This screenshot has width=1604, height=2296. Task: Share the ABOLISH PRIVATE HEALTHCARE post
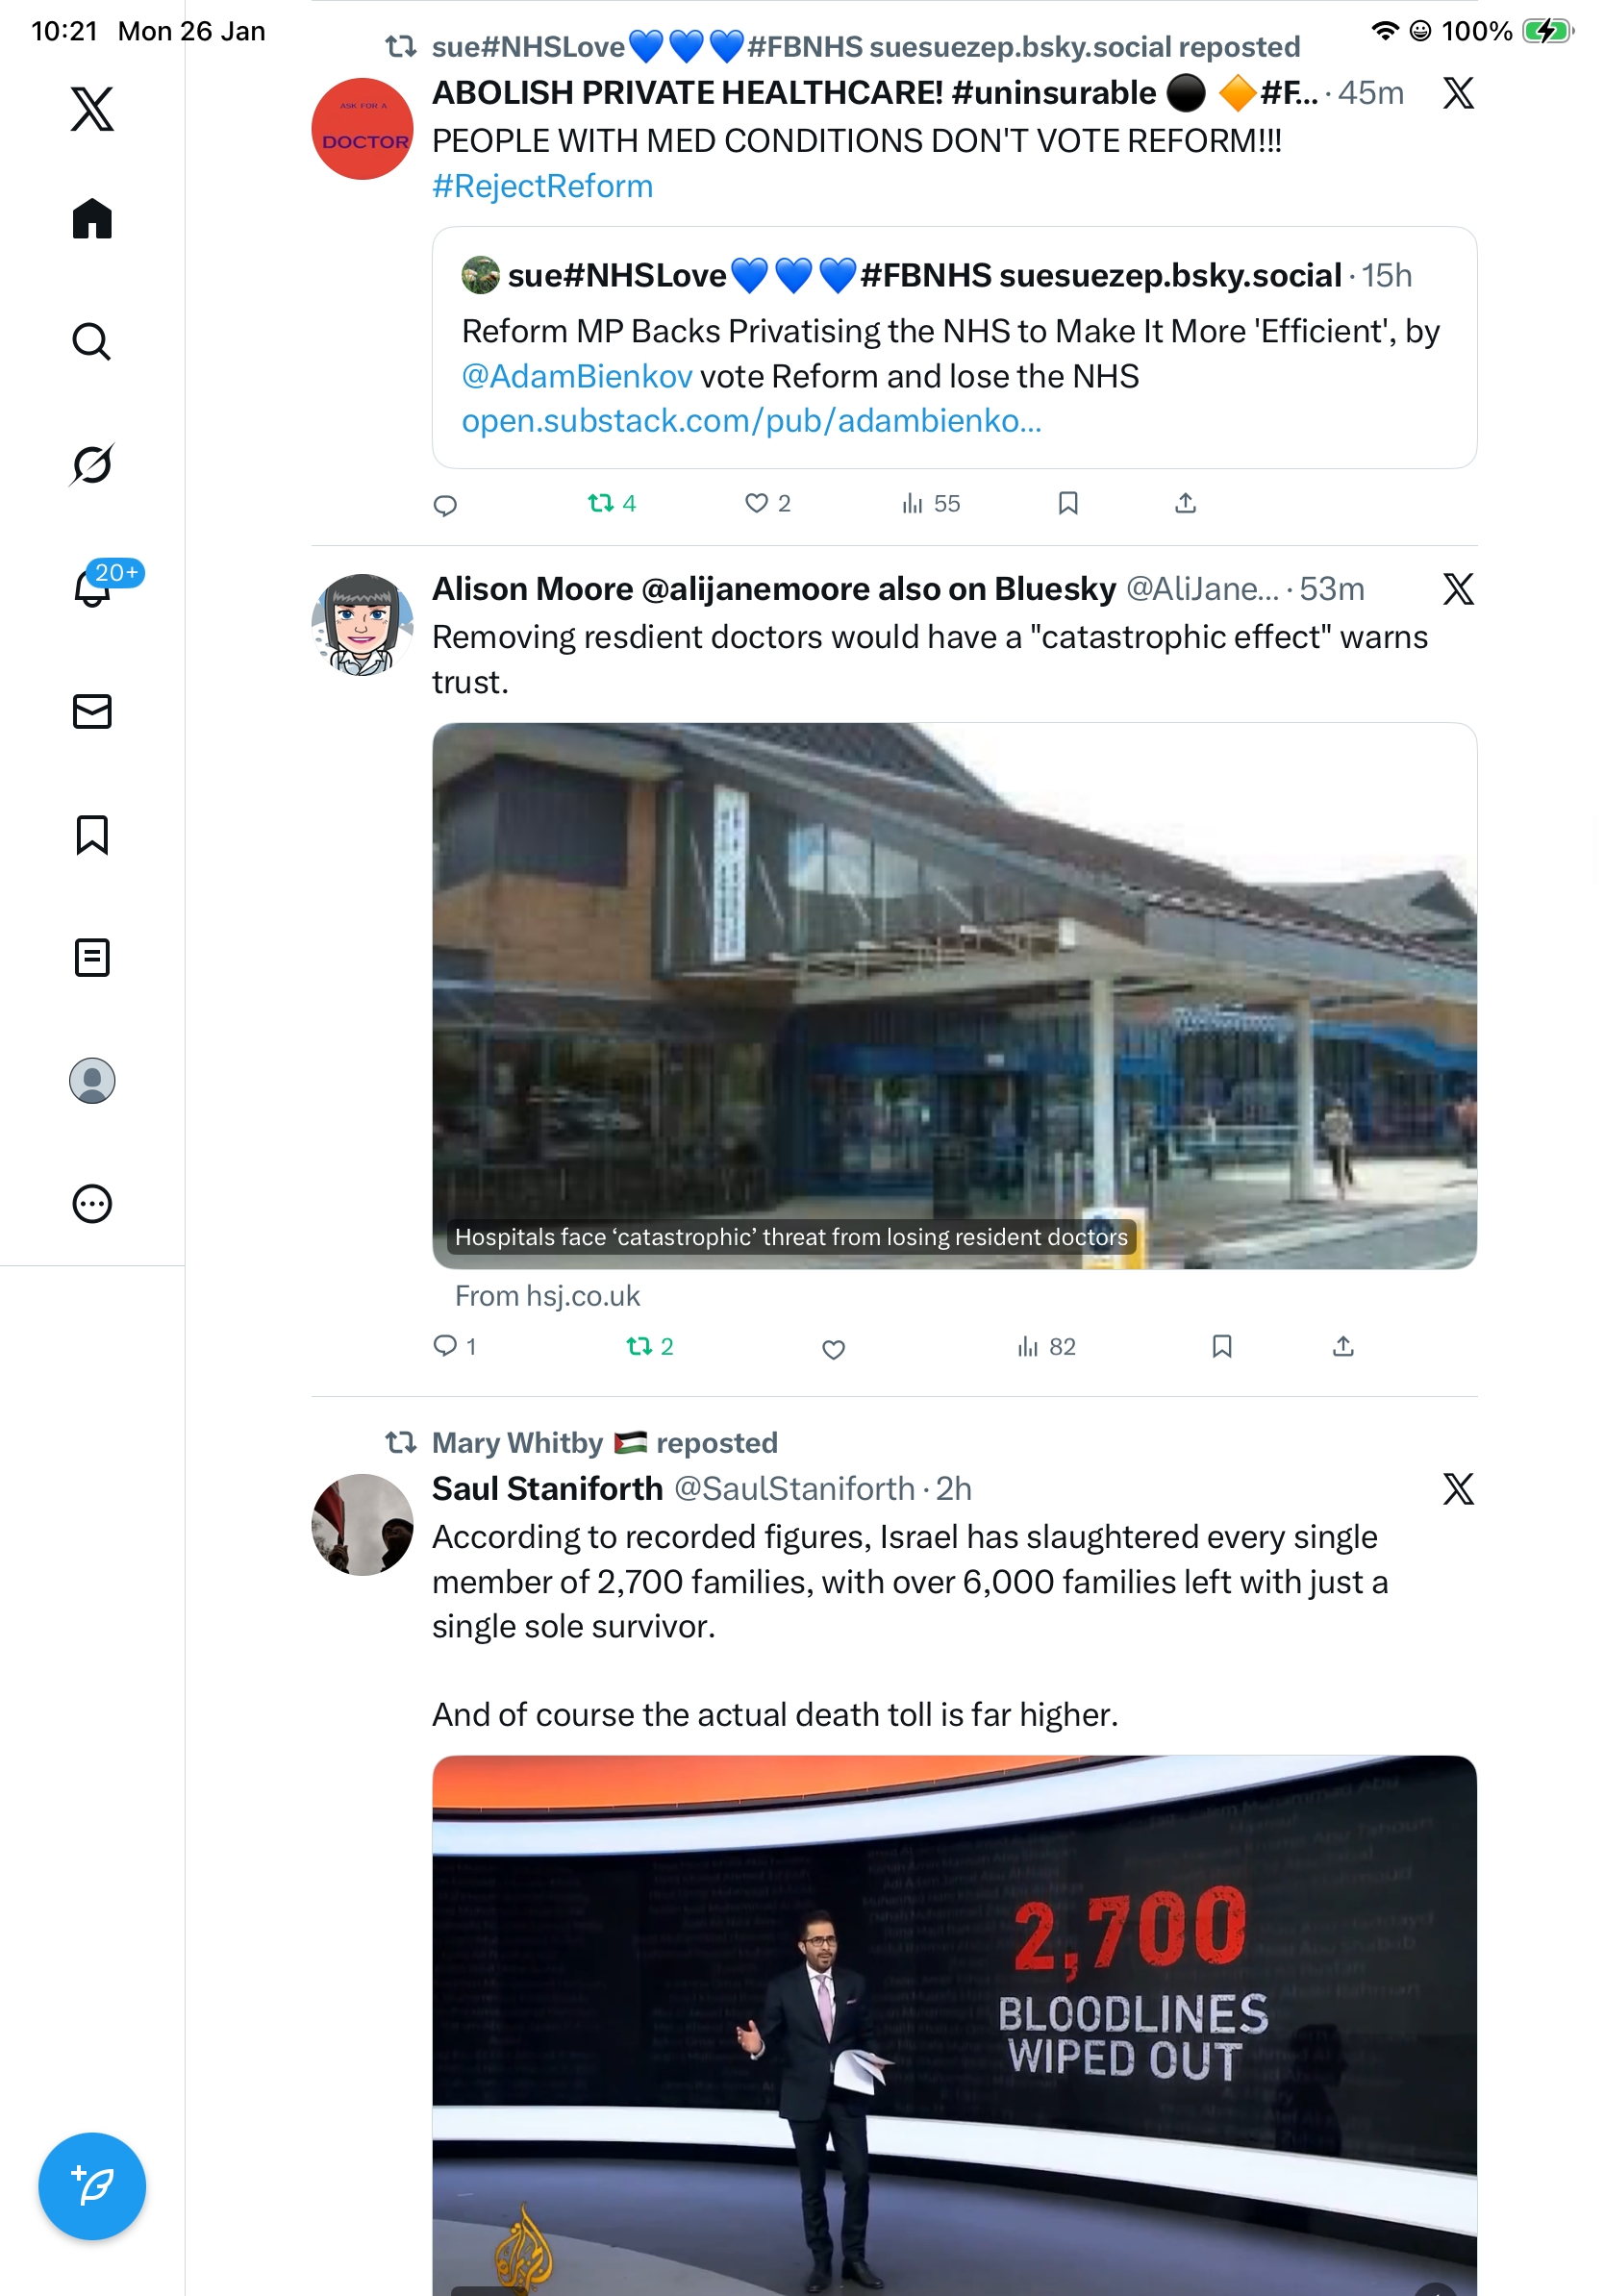pos(1185,503)
